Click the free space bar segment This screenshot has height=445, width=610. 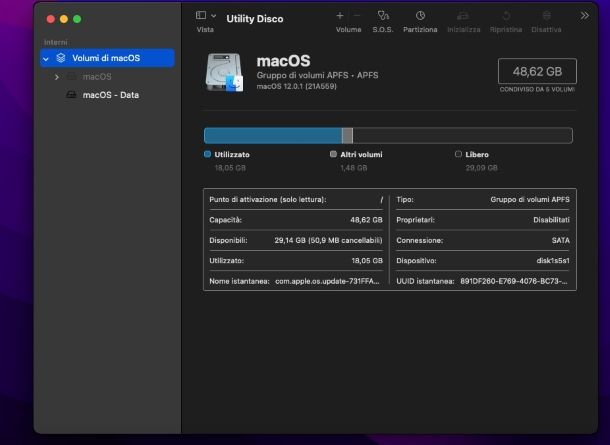(x=463, y=136)
